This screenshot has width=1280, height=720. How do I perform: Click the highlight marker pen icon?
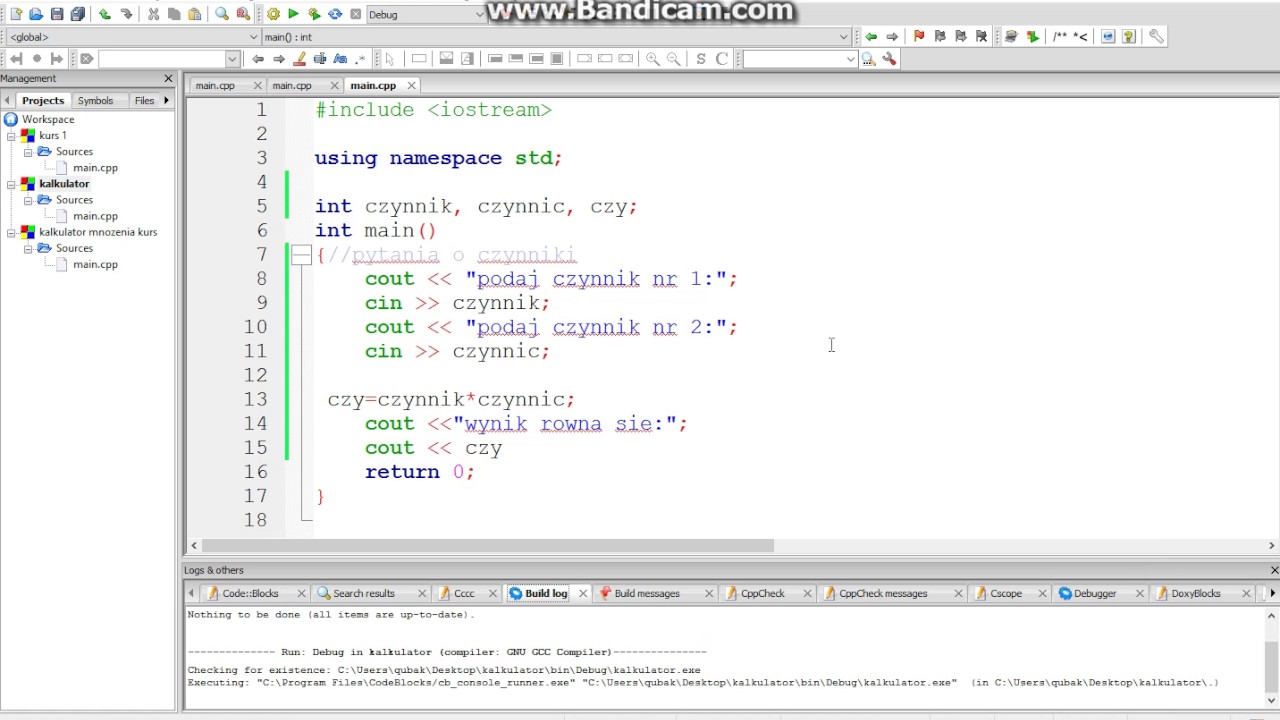(x=299, y=59)
